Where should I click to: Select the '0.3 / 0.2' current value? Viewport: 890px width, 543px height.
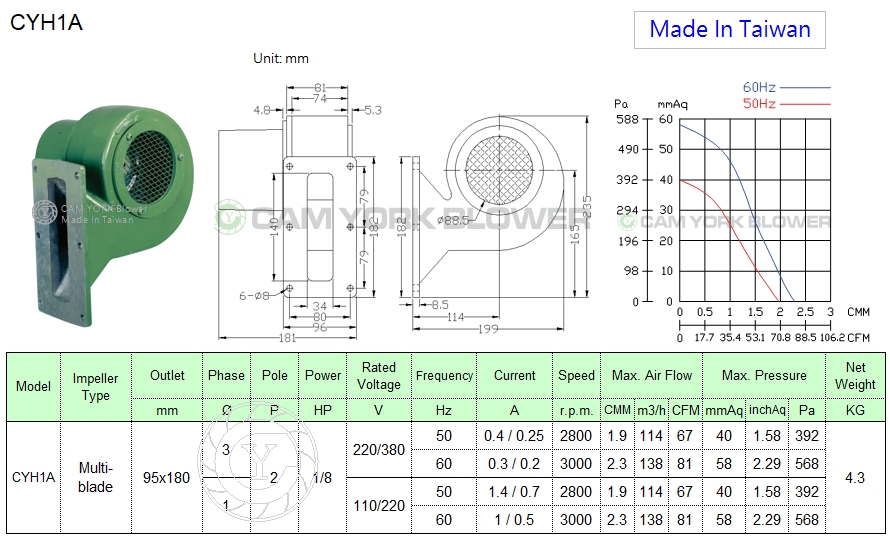(514, 464)
